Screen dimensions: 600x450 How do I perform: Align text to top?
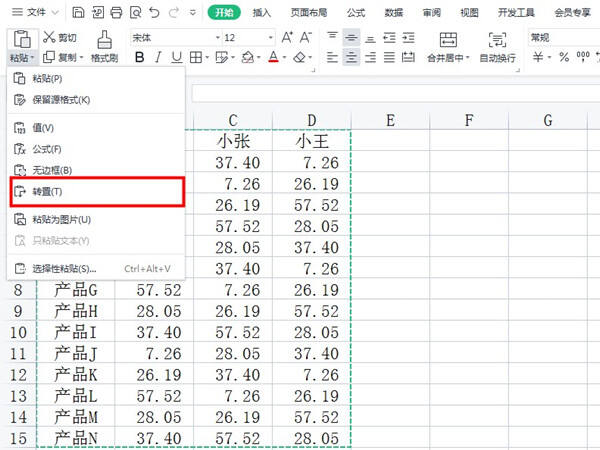click(x=332, y=37)
